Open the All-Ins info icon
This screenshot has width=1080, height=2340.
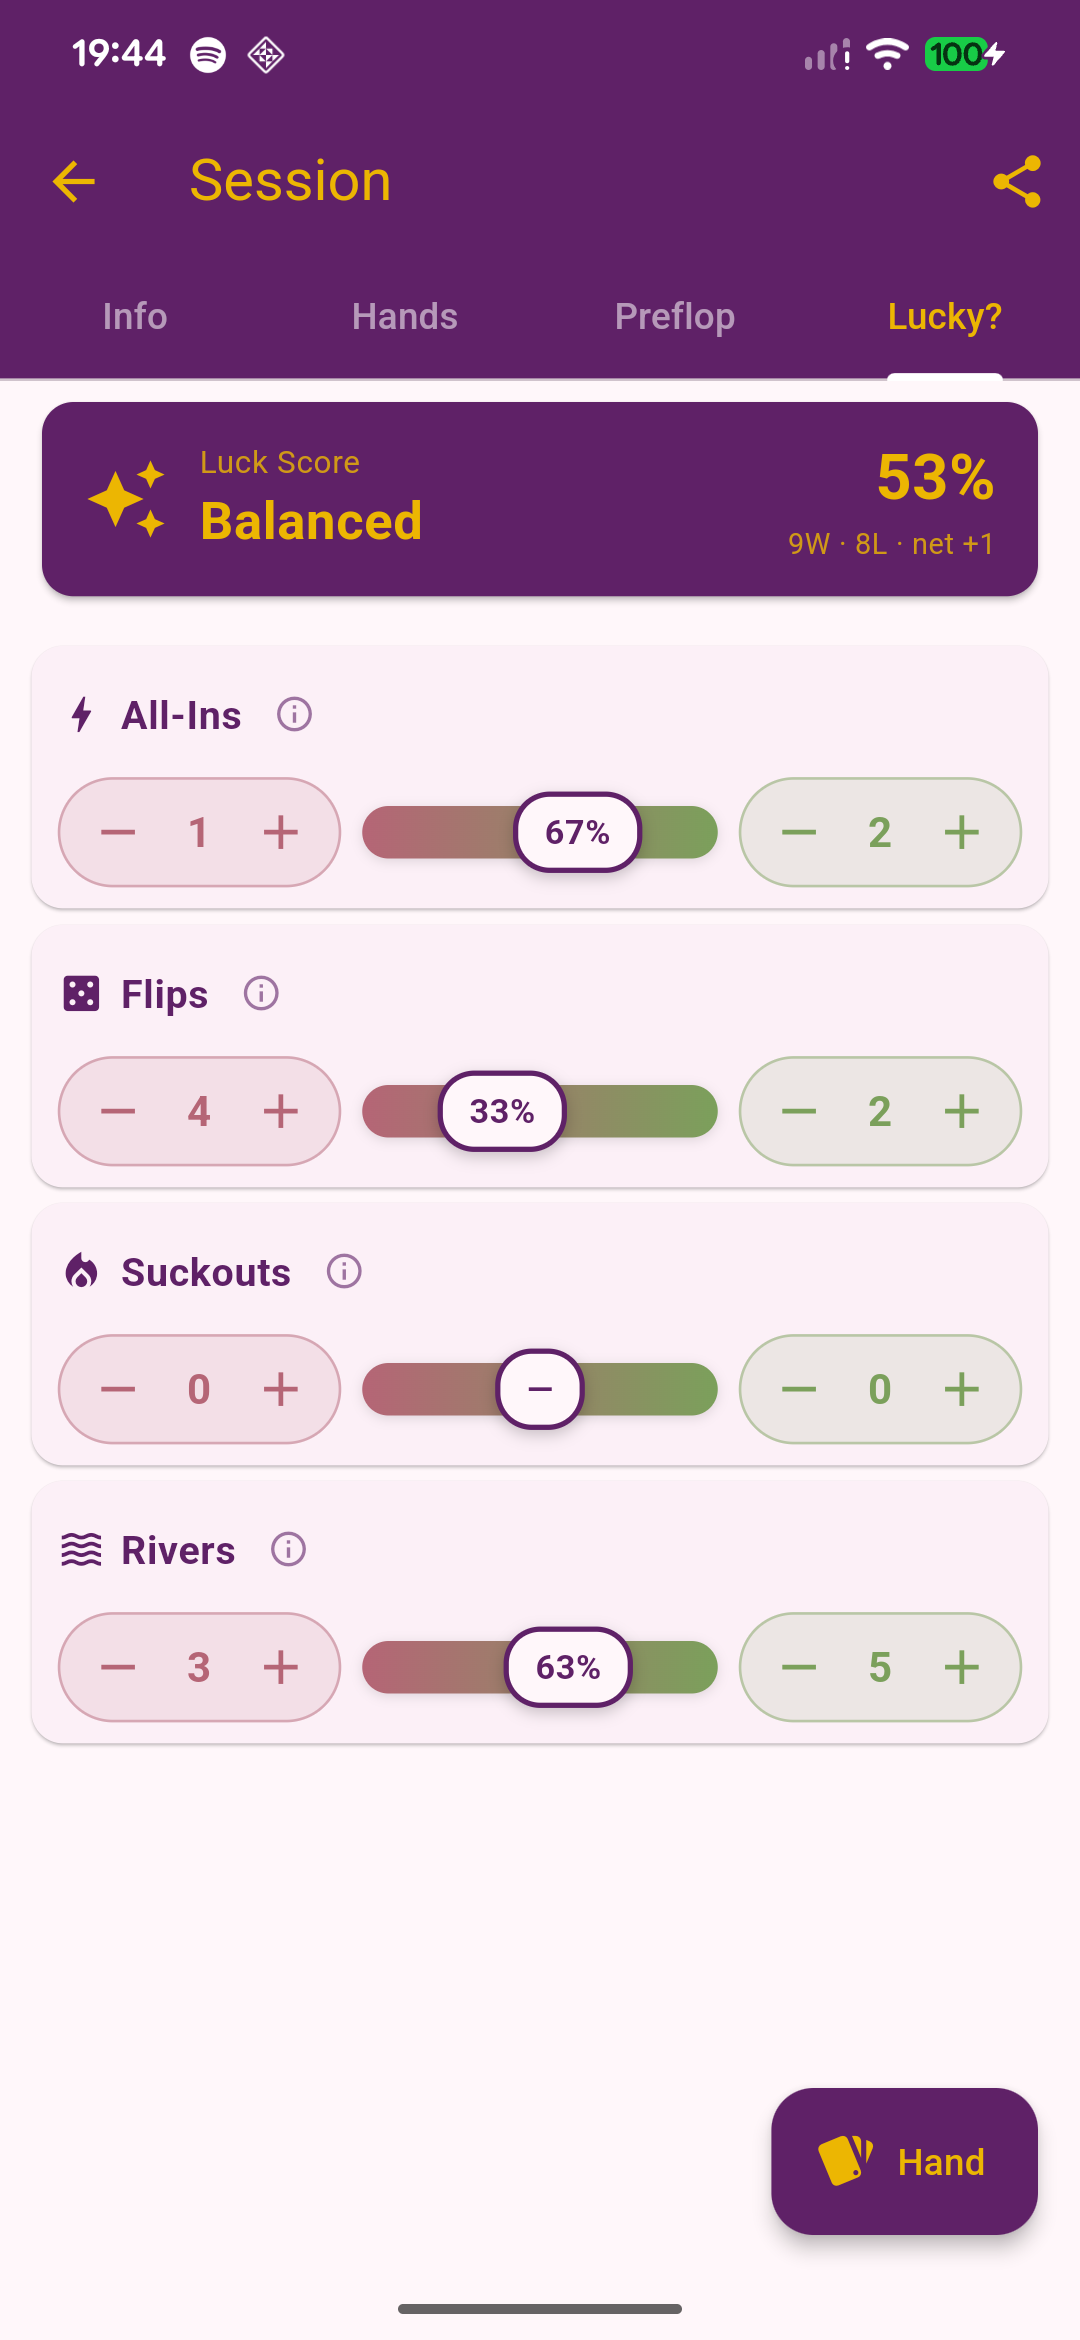tap(294, 715)
